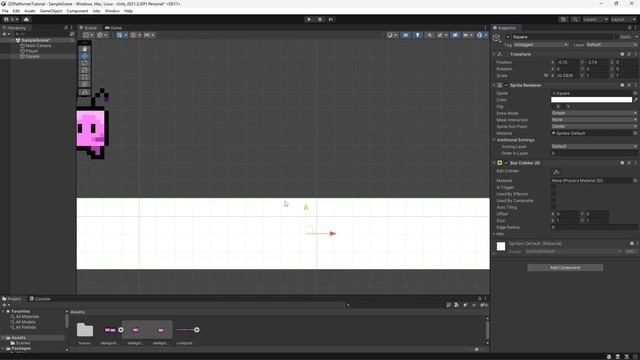Click the Position X field
The height and width of the screenshot is (360, 640).
point(567,62)
